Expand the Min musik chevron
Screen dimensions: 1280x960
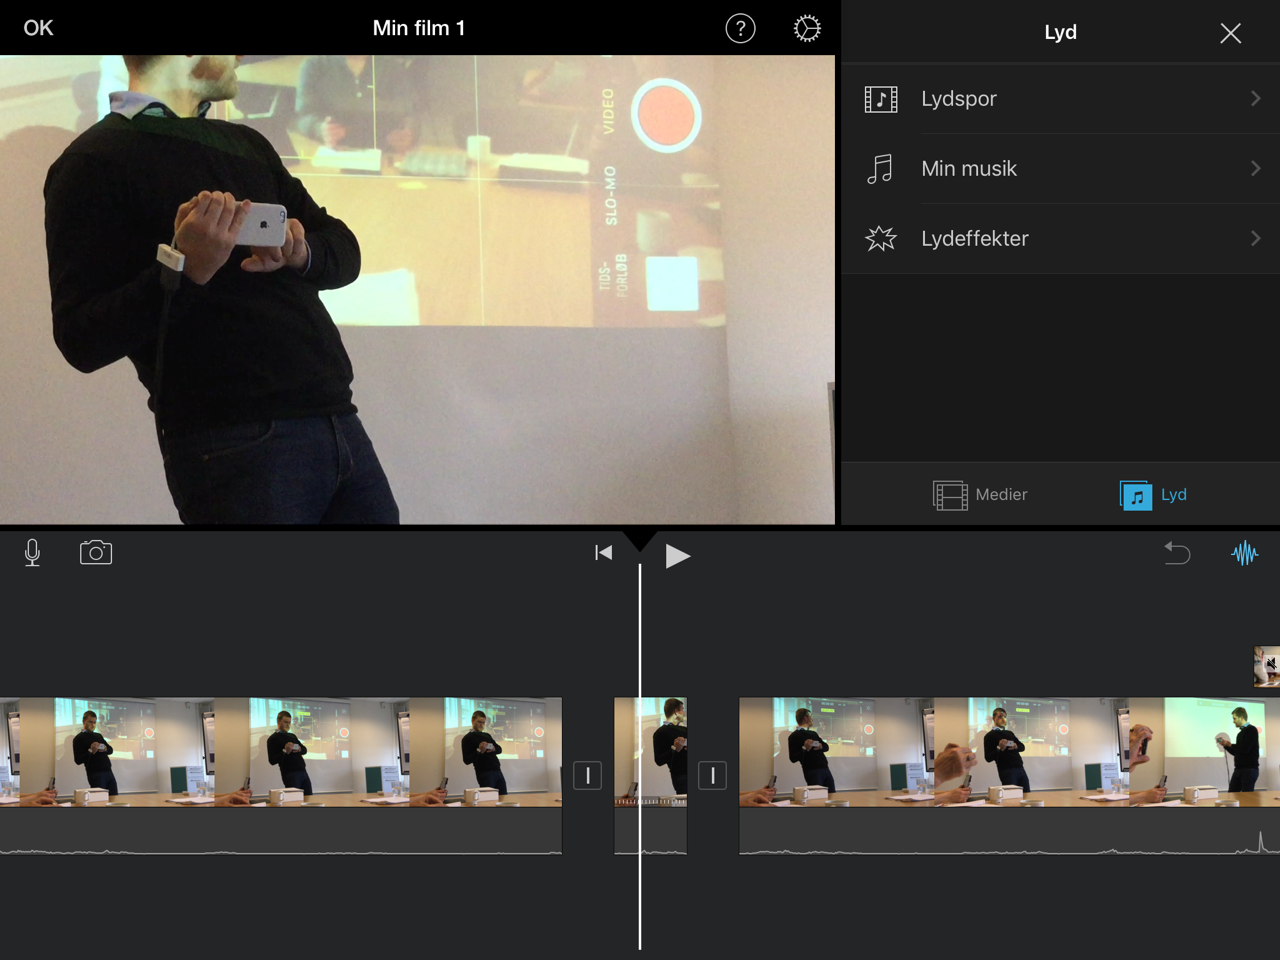pos(1255,169)
